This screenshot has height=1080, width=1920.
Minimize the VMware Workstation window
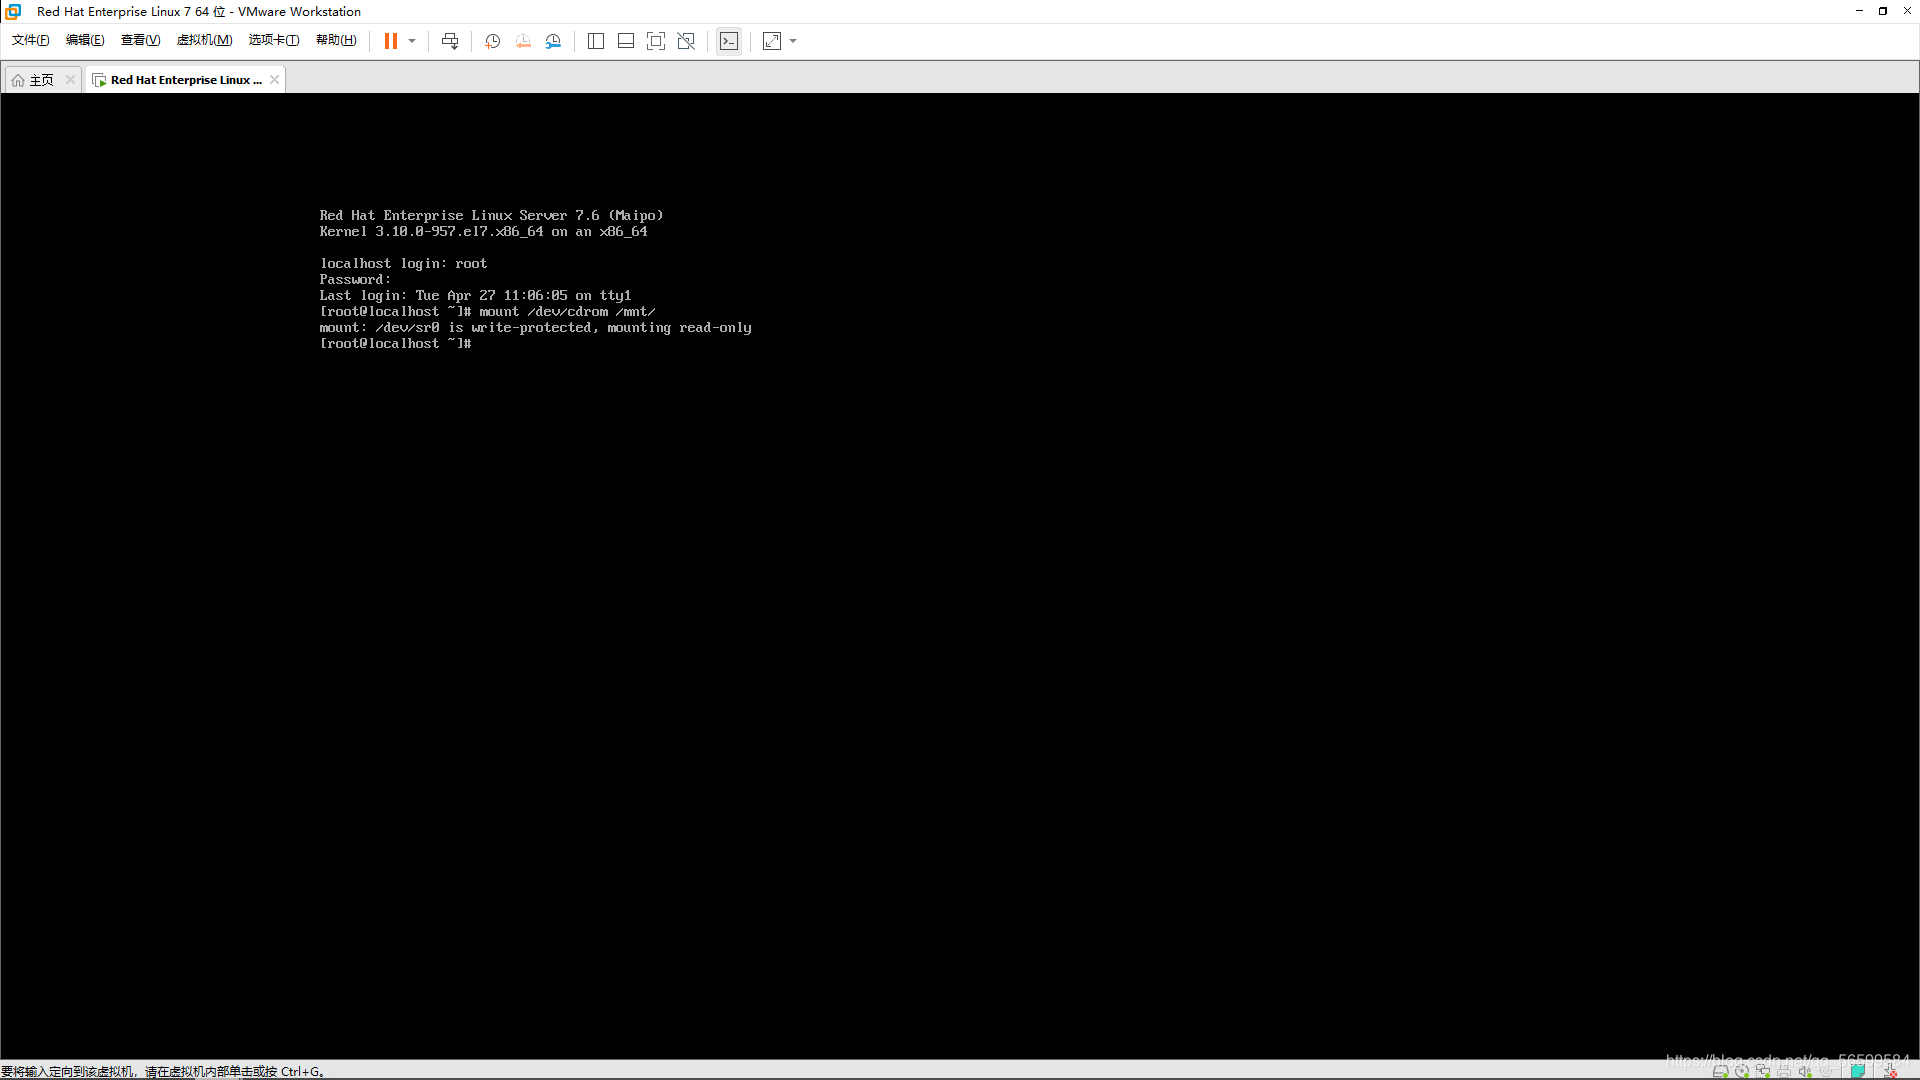[1859, 11]
